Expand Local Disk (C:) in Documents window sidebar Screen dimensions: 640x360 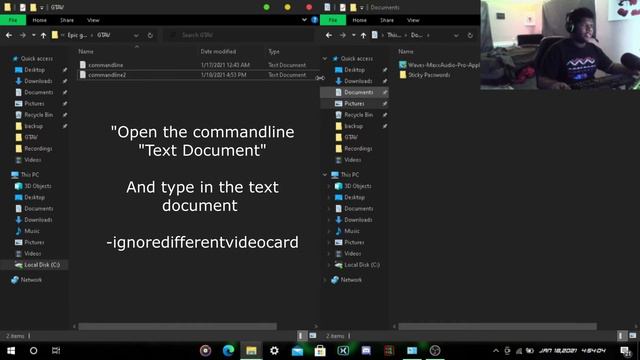329,265
